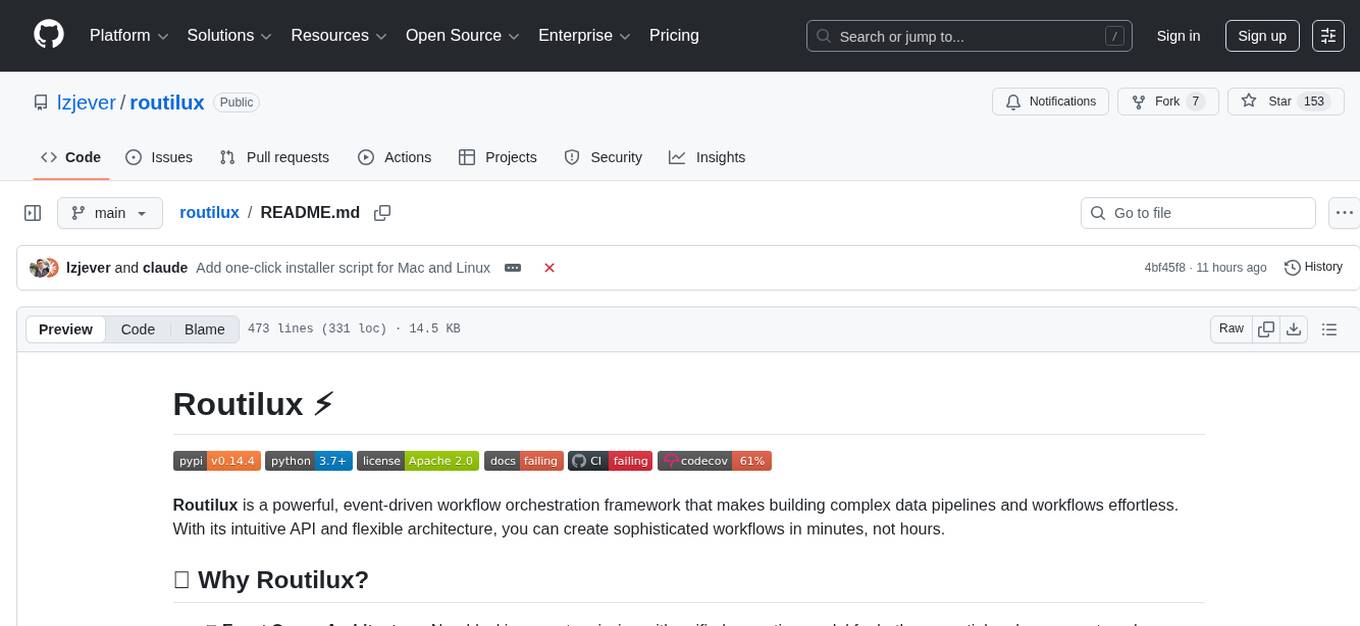Viewport: 1360px width, 626px height.
Task: Copy raw file contents icon
Action: 1266,328
